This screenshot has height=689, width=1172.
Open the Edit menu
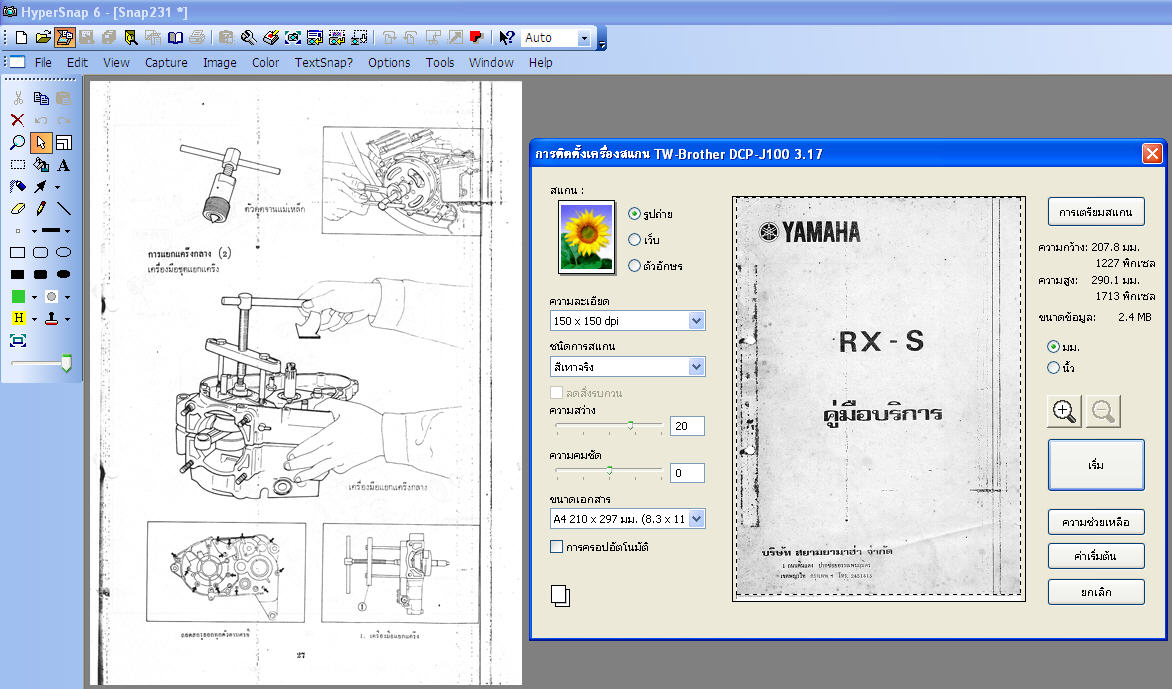pos(77,63)
